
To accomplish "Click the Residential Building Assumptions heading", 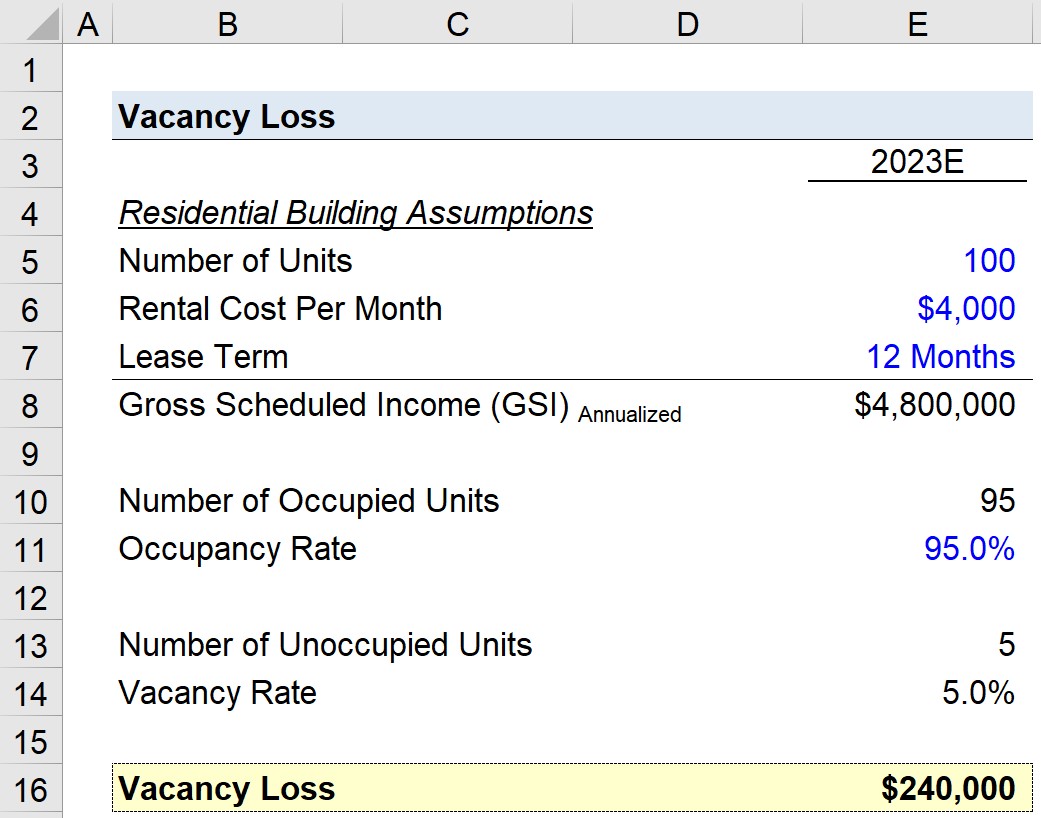I will (355, 213).
